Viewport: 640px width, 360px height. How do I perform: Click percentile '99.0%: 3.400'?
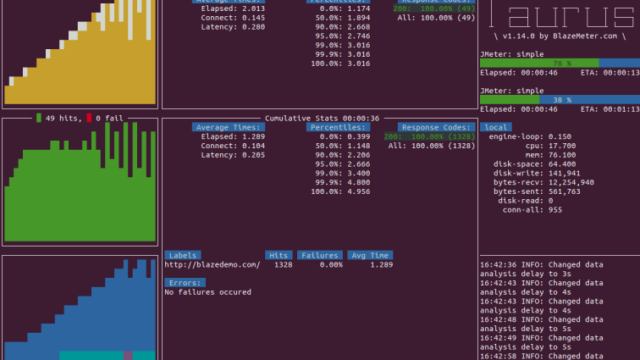point(343,173)
